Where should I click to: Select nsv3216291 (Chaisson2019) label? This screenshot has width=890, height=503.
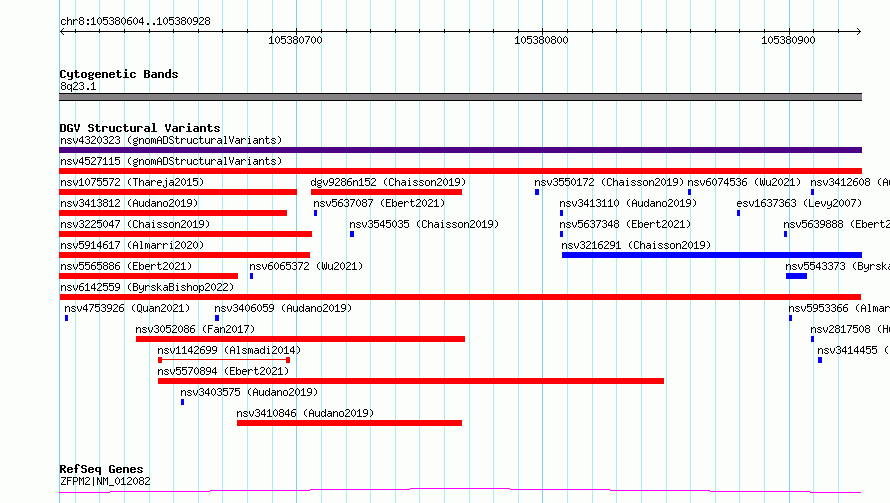pos(636,245)
